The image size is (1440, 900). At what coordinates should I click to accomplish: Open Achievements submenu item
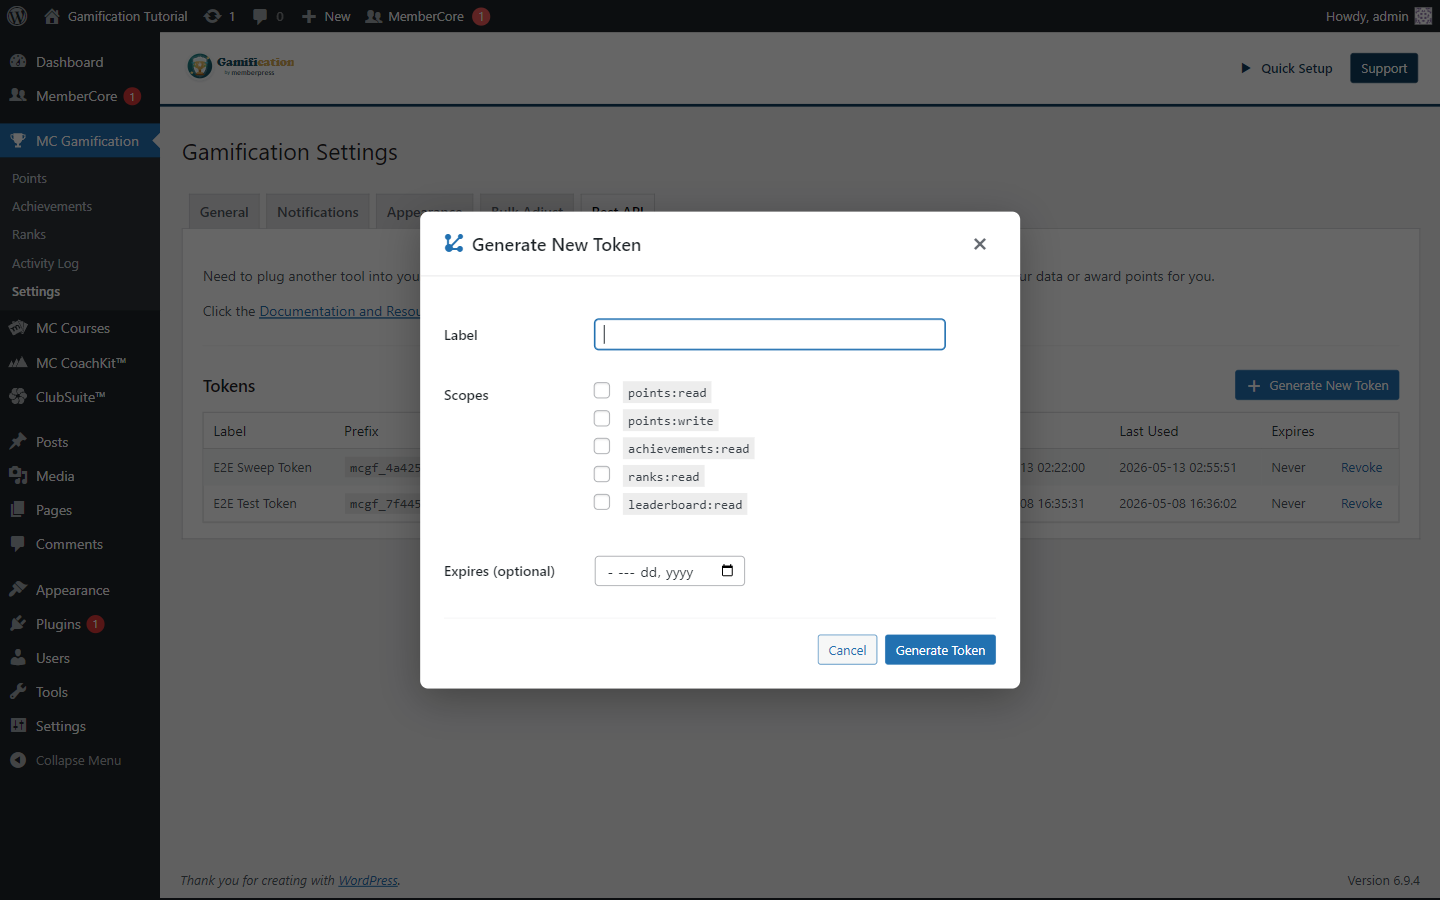point(52,206)
